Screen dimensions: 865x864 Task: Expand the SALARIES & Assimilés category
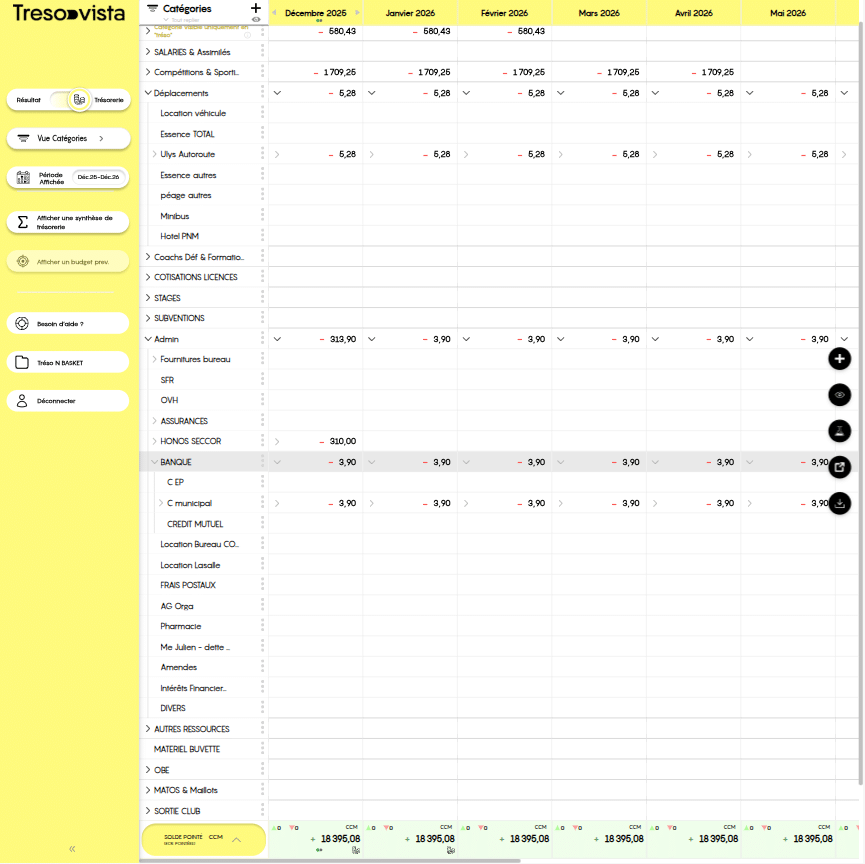148,52
